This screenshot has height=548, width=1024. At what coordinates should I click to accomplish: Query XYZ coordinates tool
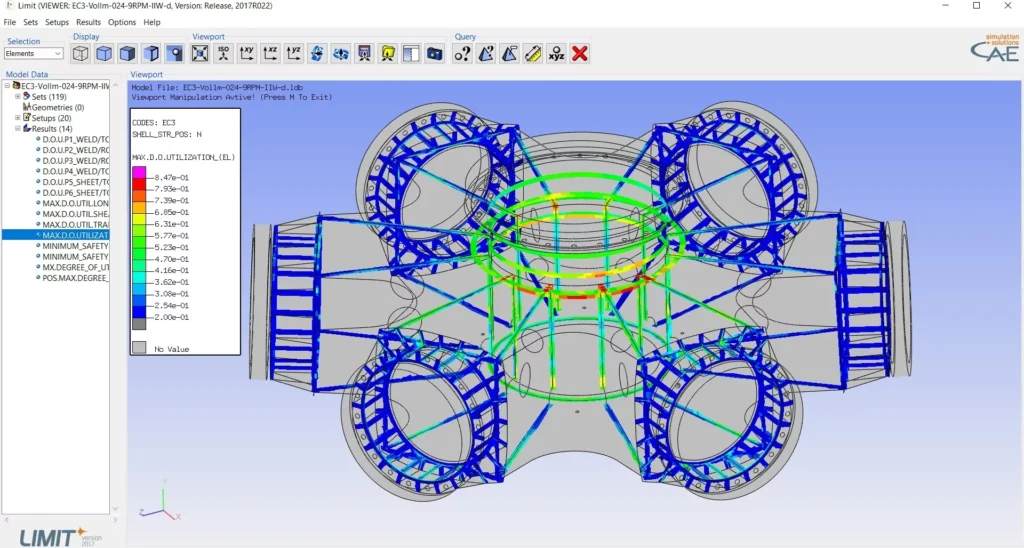click(556, 54)
